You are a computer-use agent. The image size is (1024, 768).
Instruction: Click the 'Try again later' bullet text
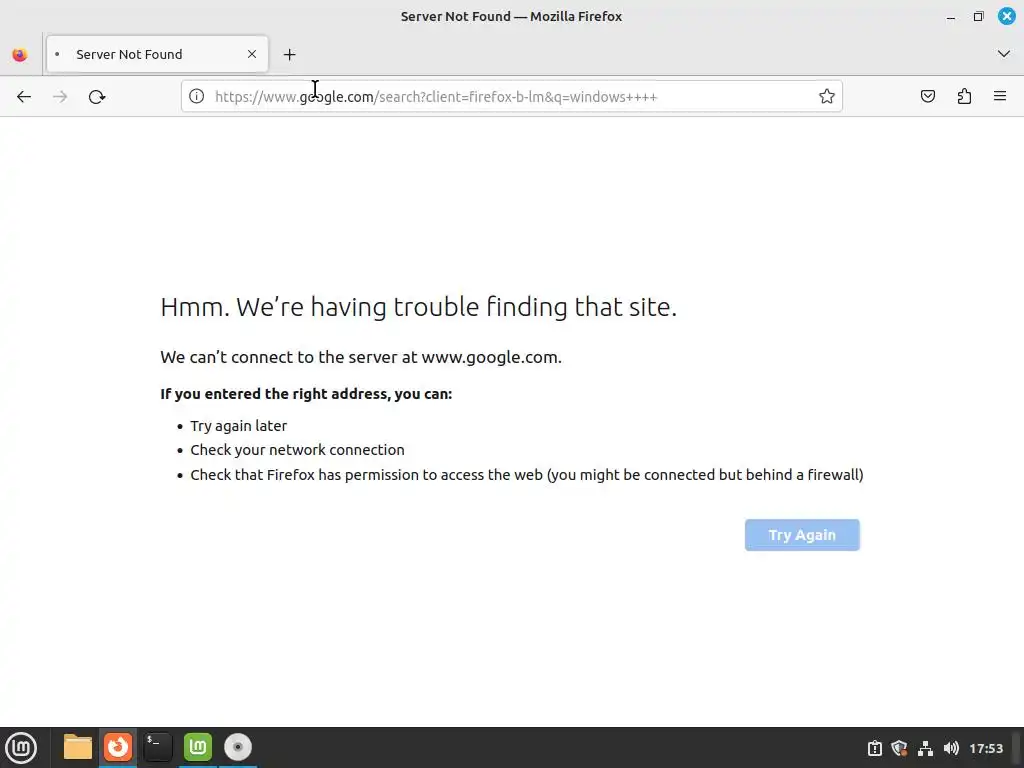click(238, 426)
